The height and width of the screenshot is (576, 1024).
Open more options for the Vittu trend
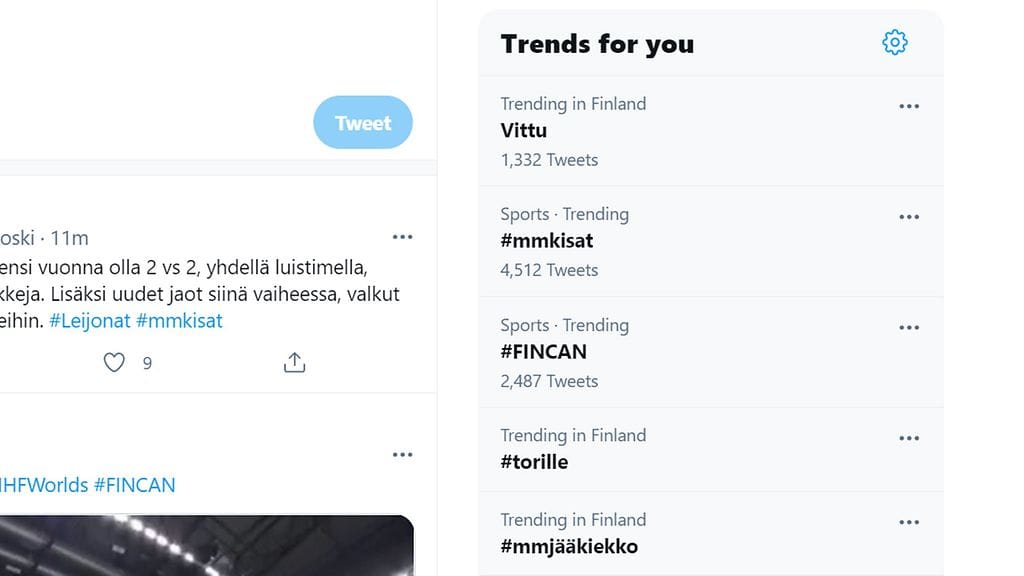click(x=908, y=106)
